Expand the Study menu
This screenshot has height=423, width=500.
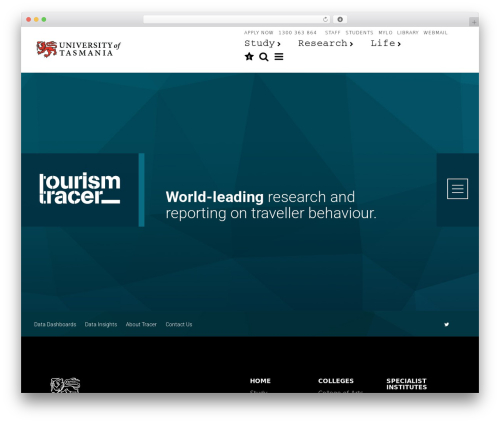[x=262, y=43]
